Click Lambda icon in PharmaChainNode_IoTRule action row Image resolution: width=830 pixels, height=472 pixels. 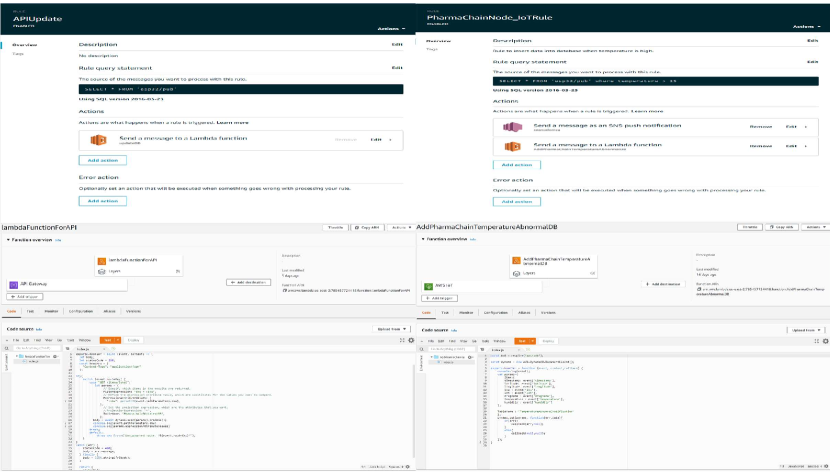[512, 147]
